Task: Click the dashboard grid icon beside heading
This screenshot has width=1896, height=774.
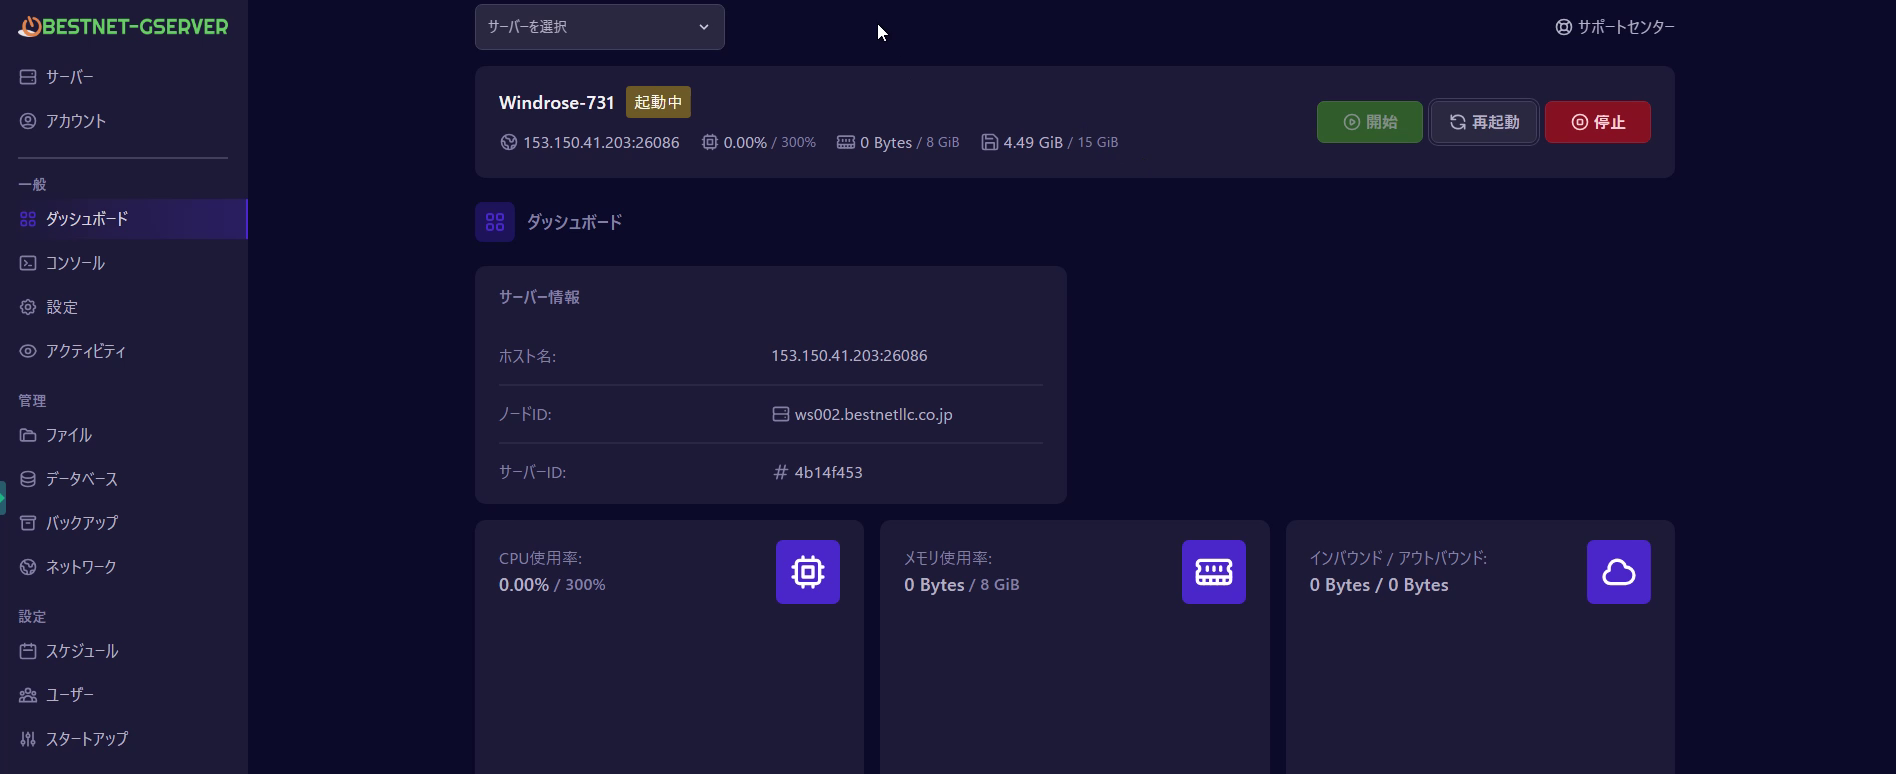Action: 495,222
